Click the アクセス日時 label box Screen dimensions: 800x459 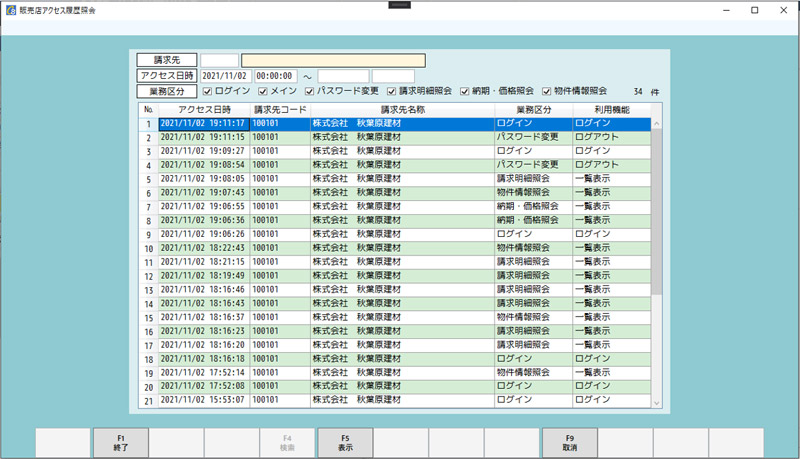pos(167,76)
